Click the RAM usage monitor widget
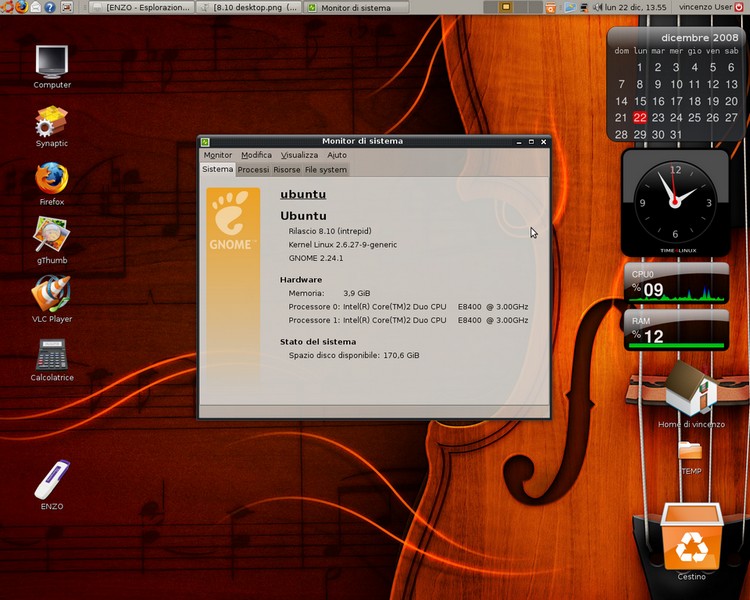Viewport: 750px width, 600px height. click(676, 330)
